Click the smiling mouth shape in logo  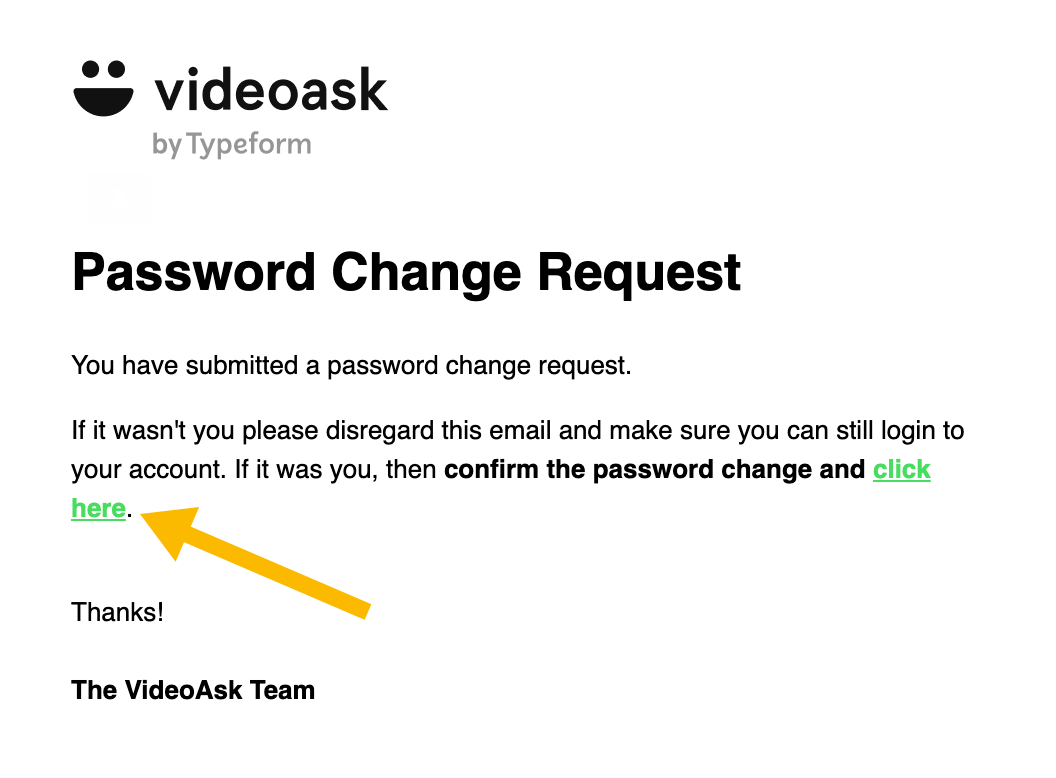[x=103, y=102]
